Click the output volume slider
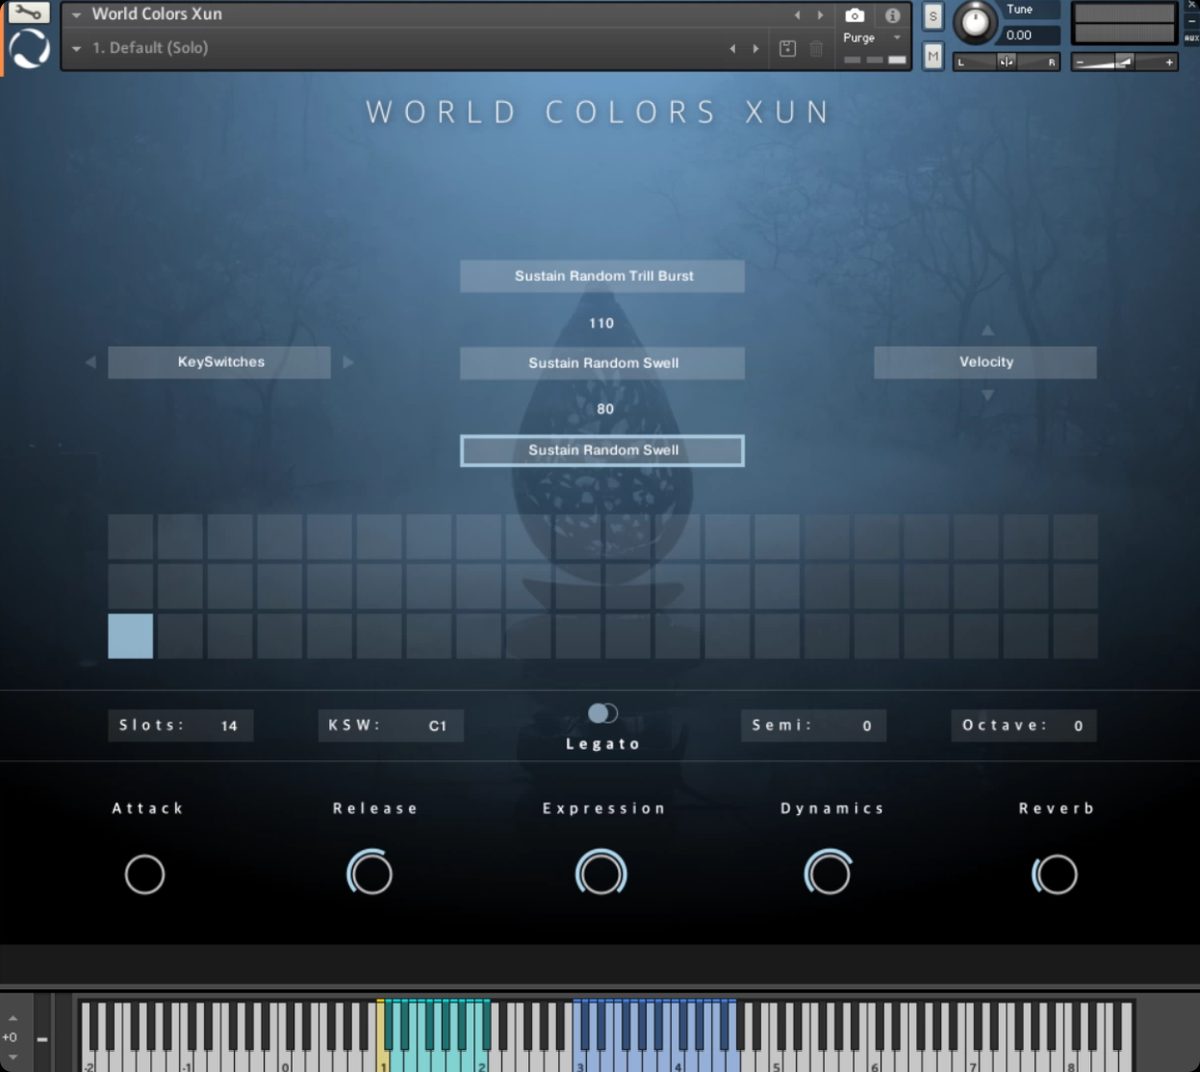Image resolution: width=1200 pixels, height=1072 pixels. [1124, 62]
